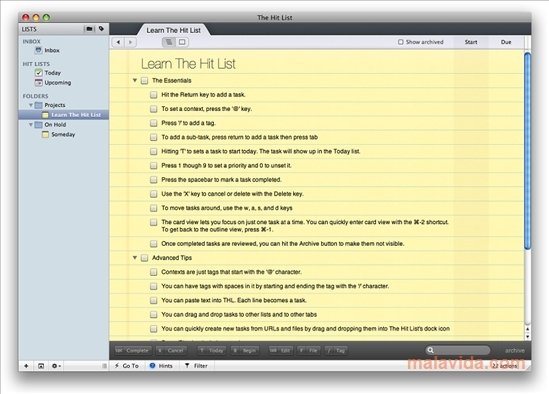
Task: Collapse the Advanced Tips group
Action: pos(135,258)
